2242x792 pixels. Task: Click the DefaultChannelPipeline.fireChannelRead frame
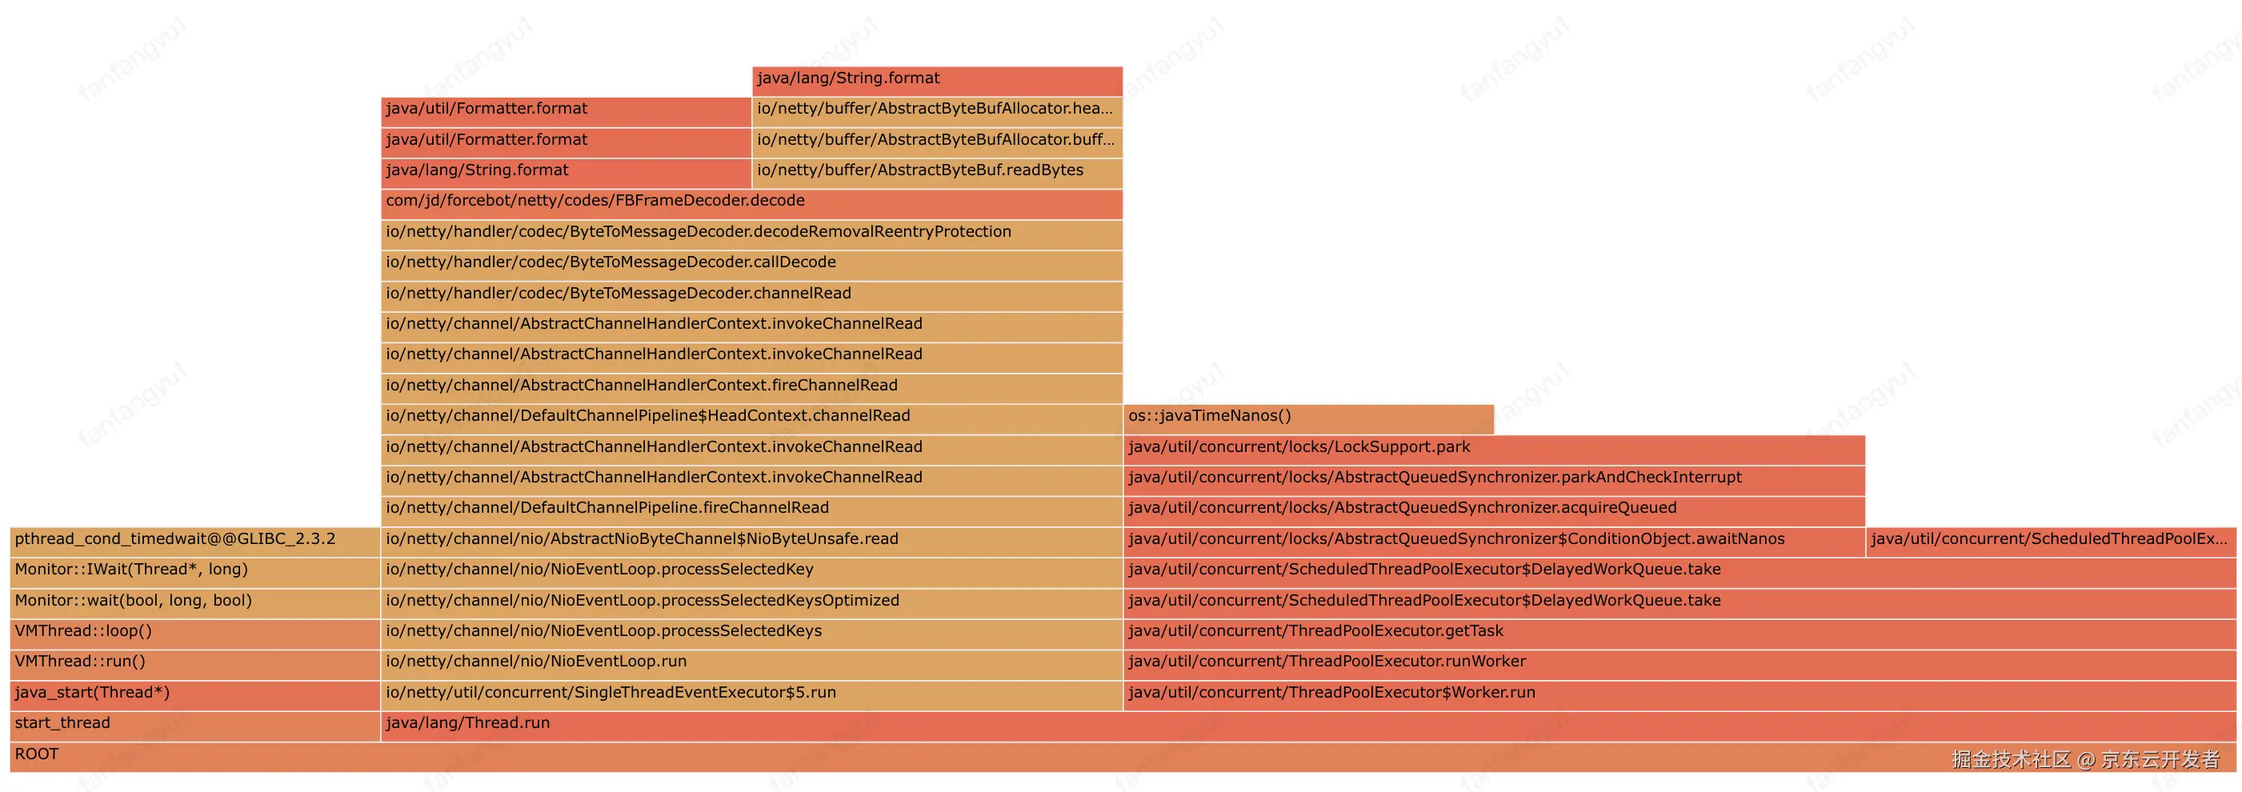click(752, 511)
